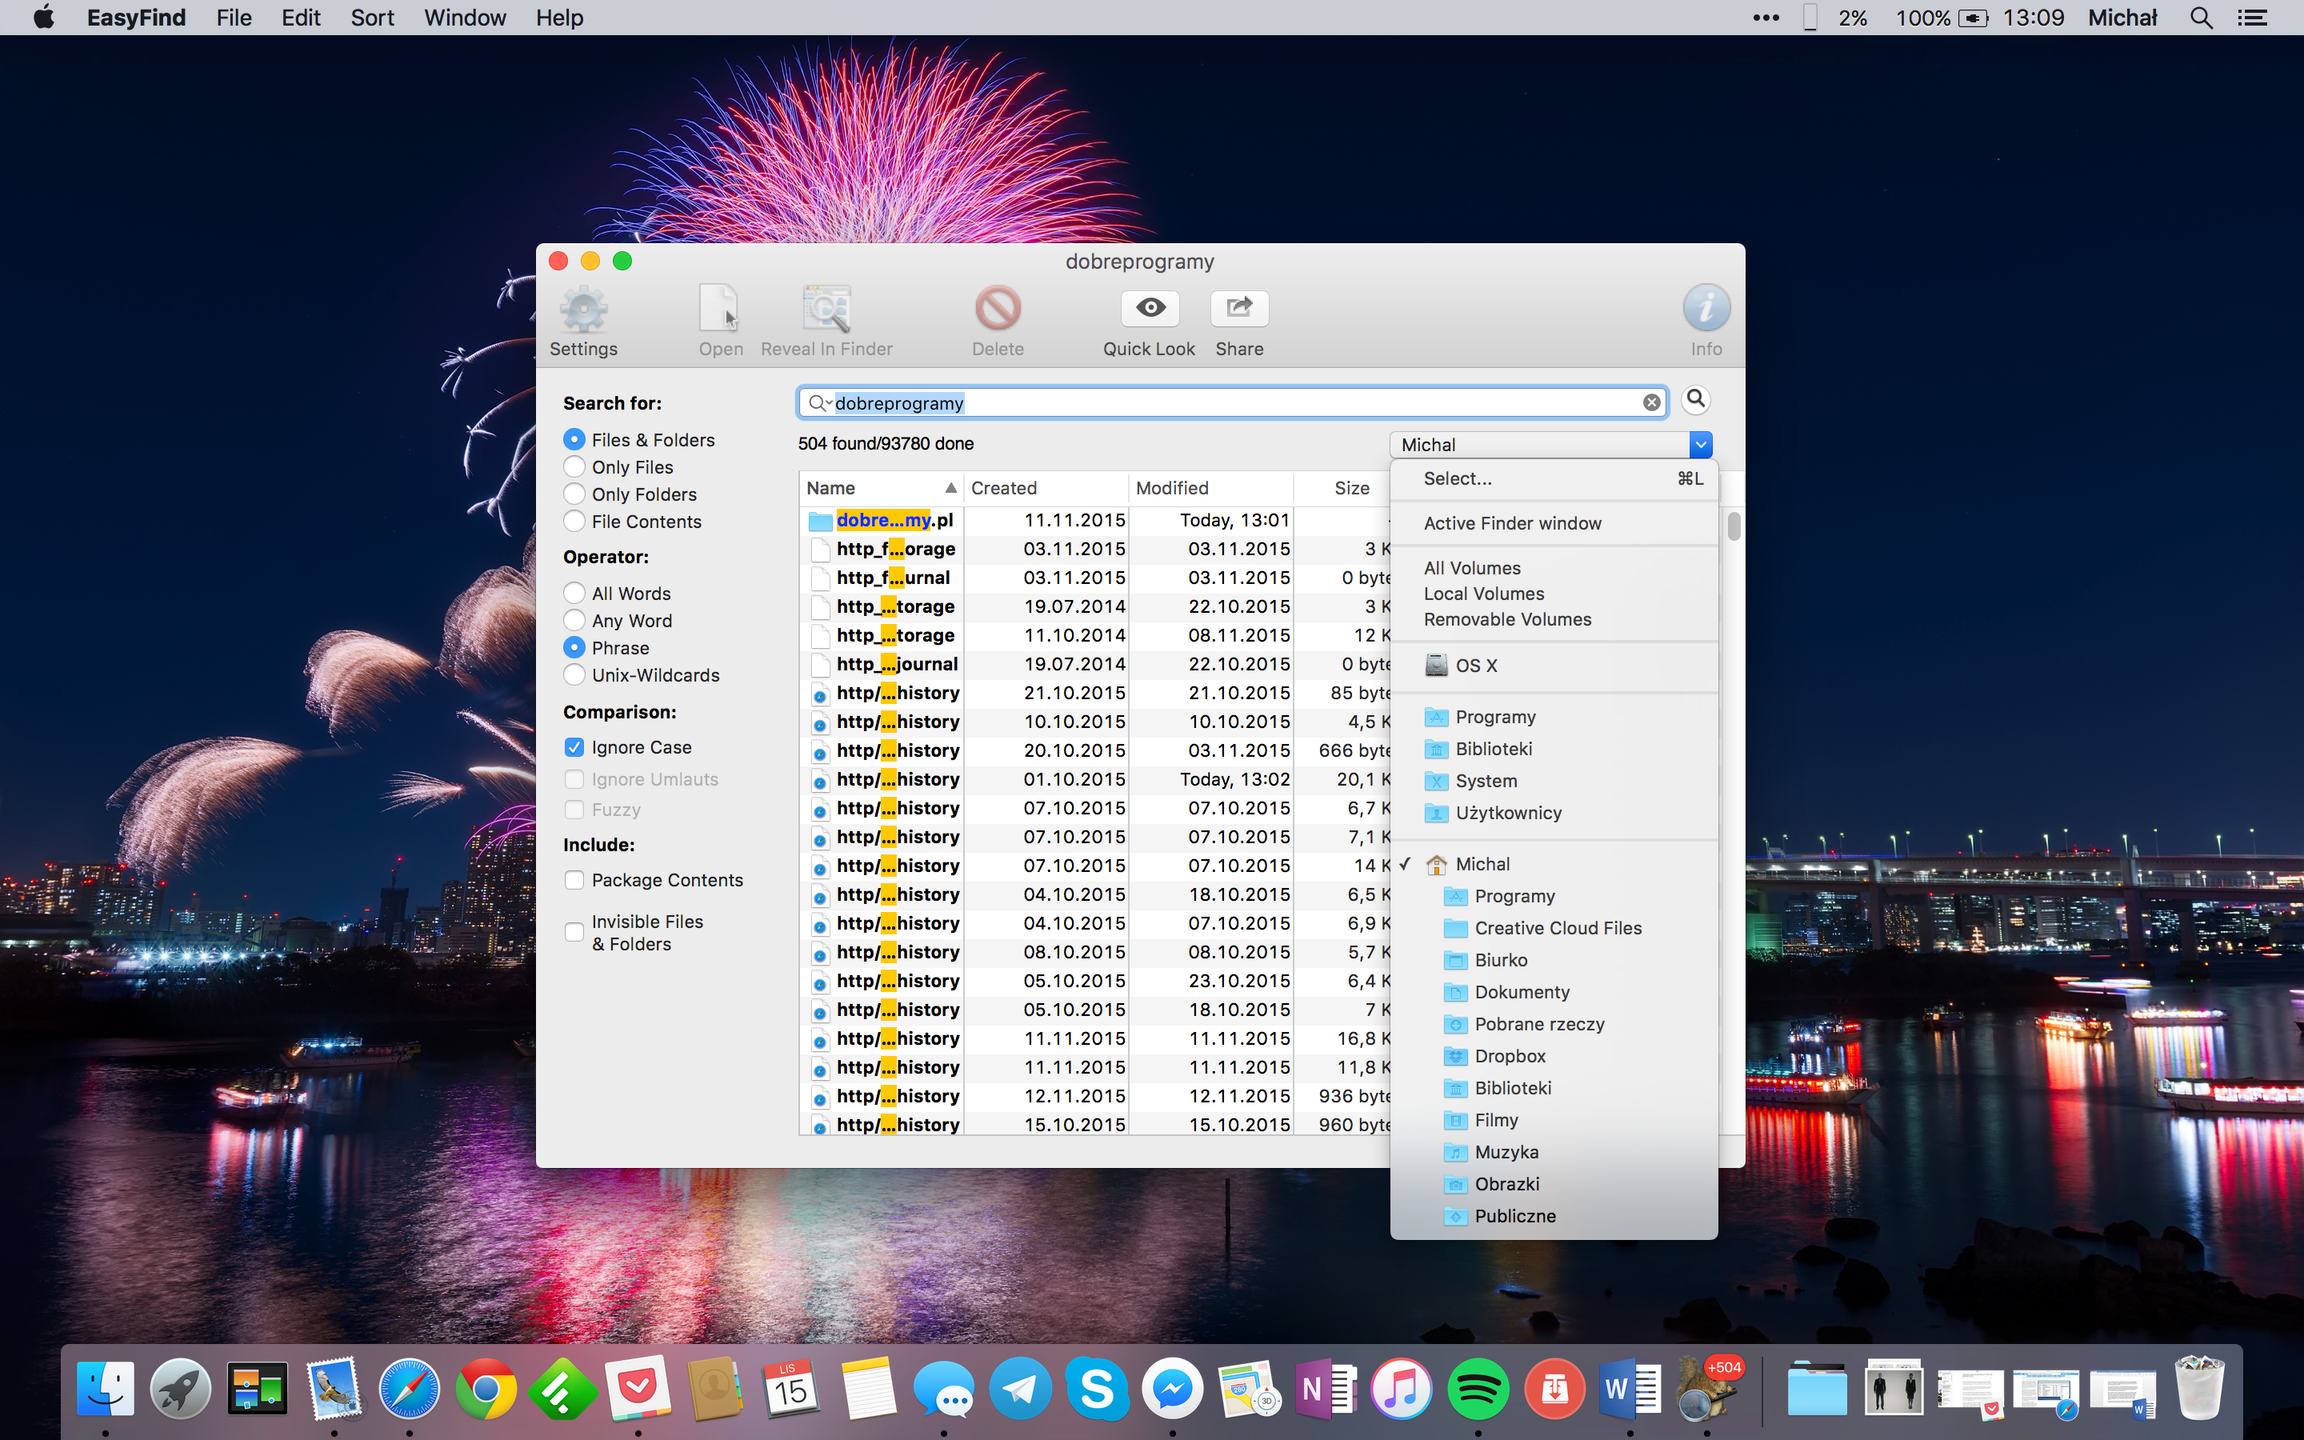Click the Delete toolbar icon

(x=997, y=308)
